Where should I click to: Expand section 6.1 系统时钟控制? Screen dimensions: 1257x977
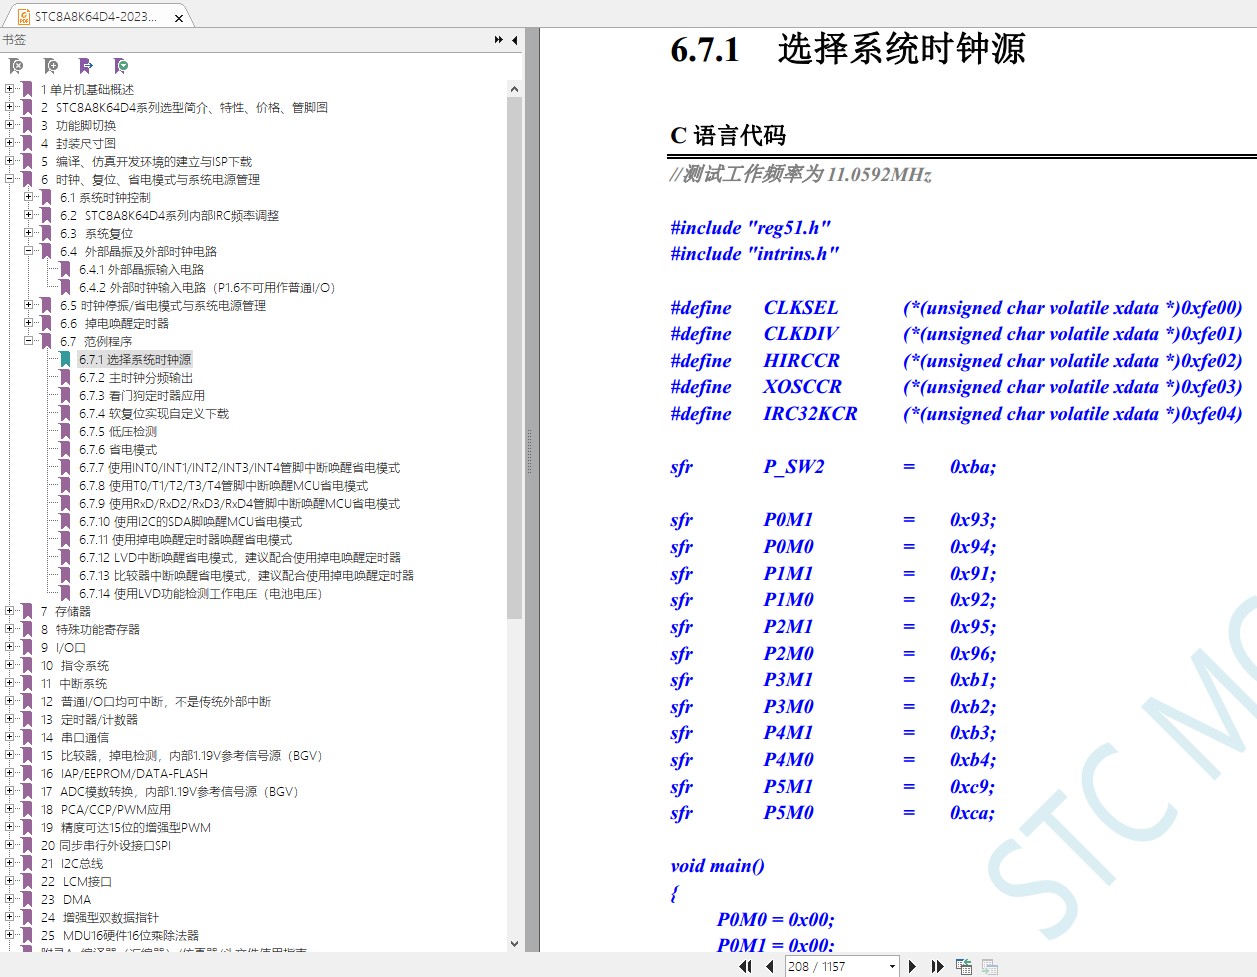pos(29,197)
